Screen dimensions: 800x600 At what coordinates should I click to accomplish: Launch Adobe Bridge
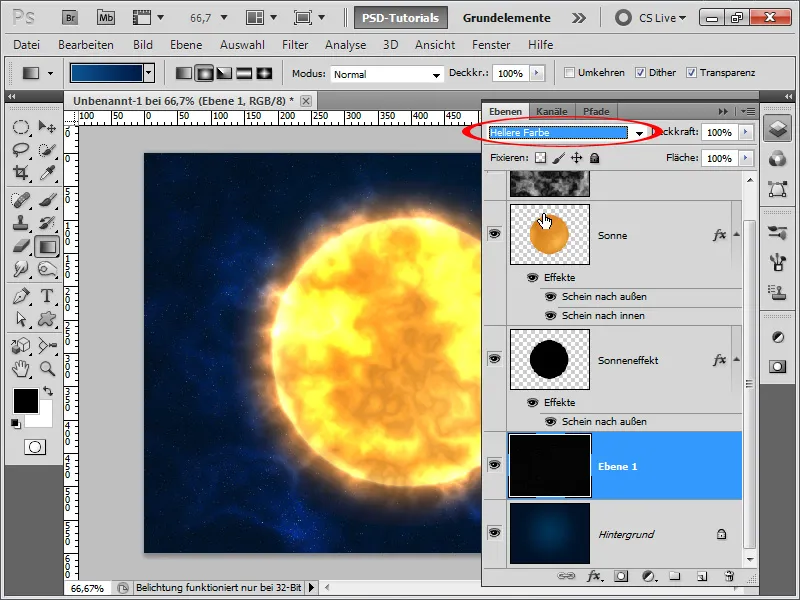coord(70,18)
